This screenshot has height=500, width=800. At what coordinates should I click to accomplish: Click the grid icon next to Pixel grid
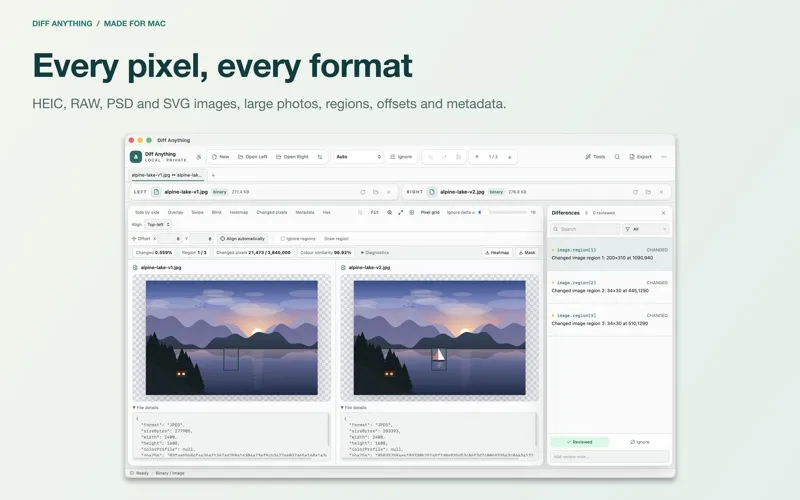(412, 212)
